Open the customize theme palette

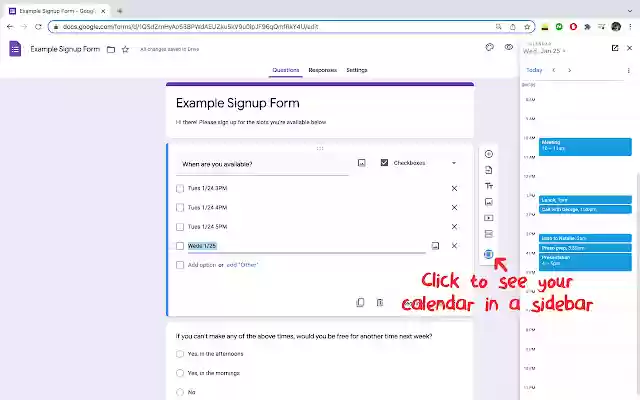[489, 47]
